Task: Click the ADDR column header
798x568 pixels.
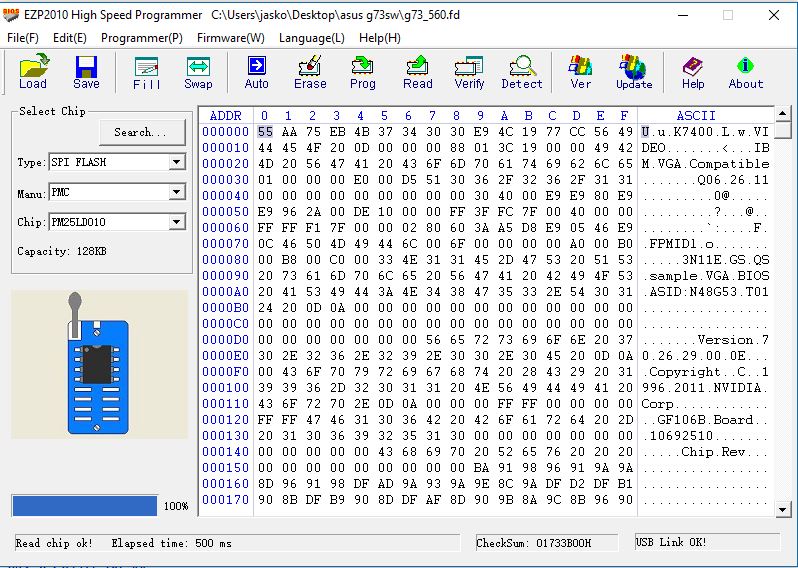Action: click(225, 116)
